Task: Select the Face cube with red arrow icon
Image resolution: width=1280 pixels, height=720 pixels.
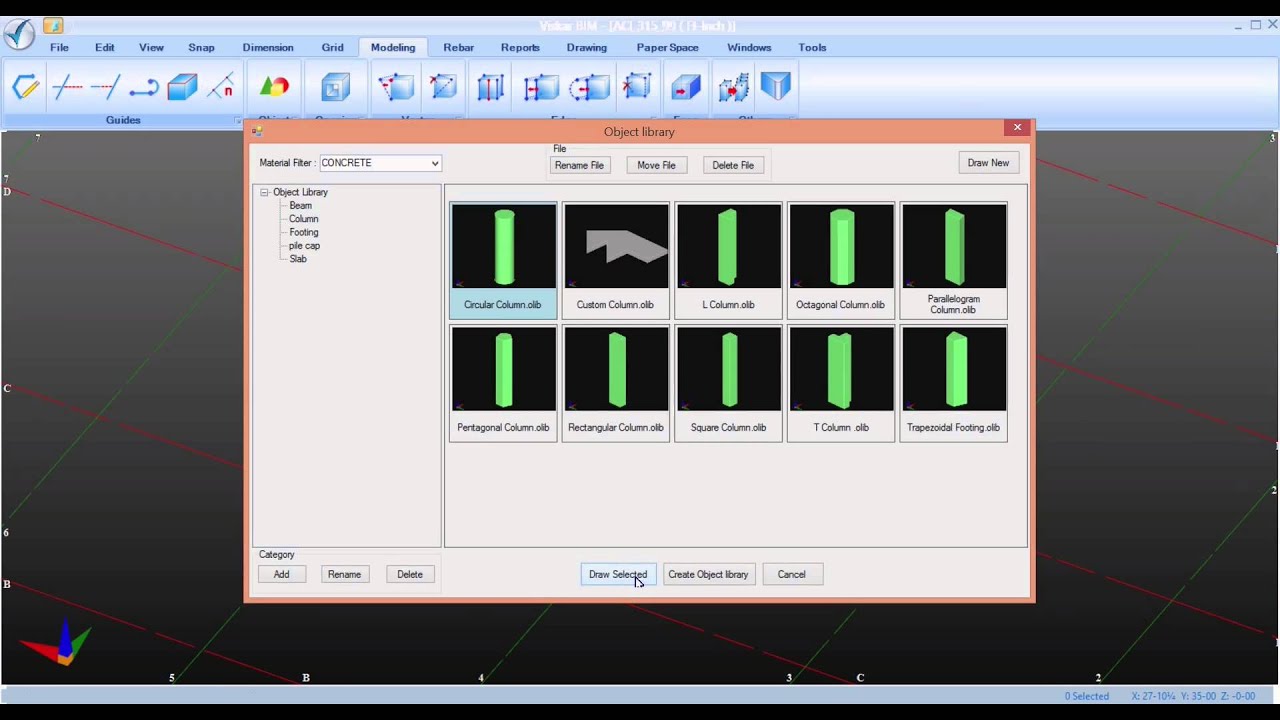Action: click(686, 87)
